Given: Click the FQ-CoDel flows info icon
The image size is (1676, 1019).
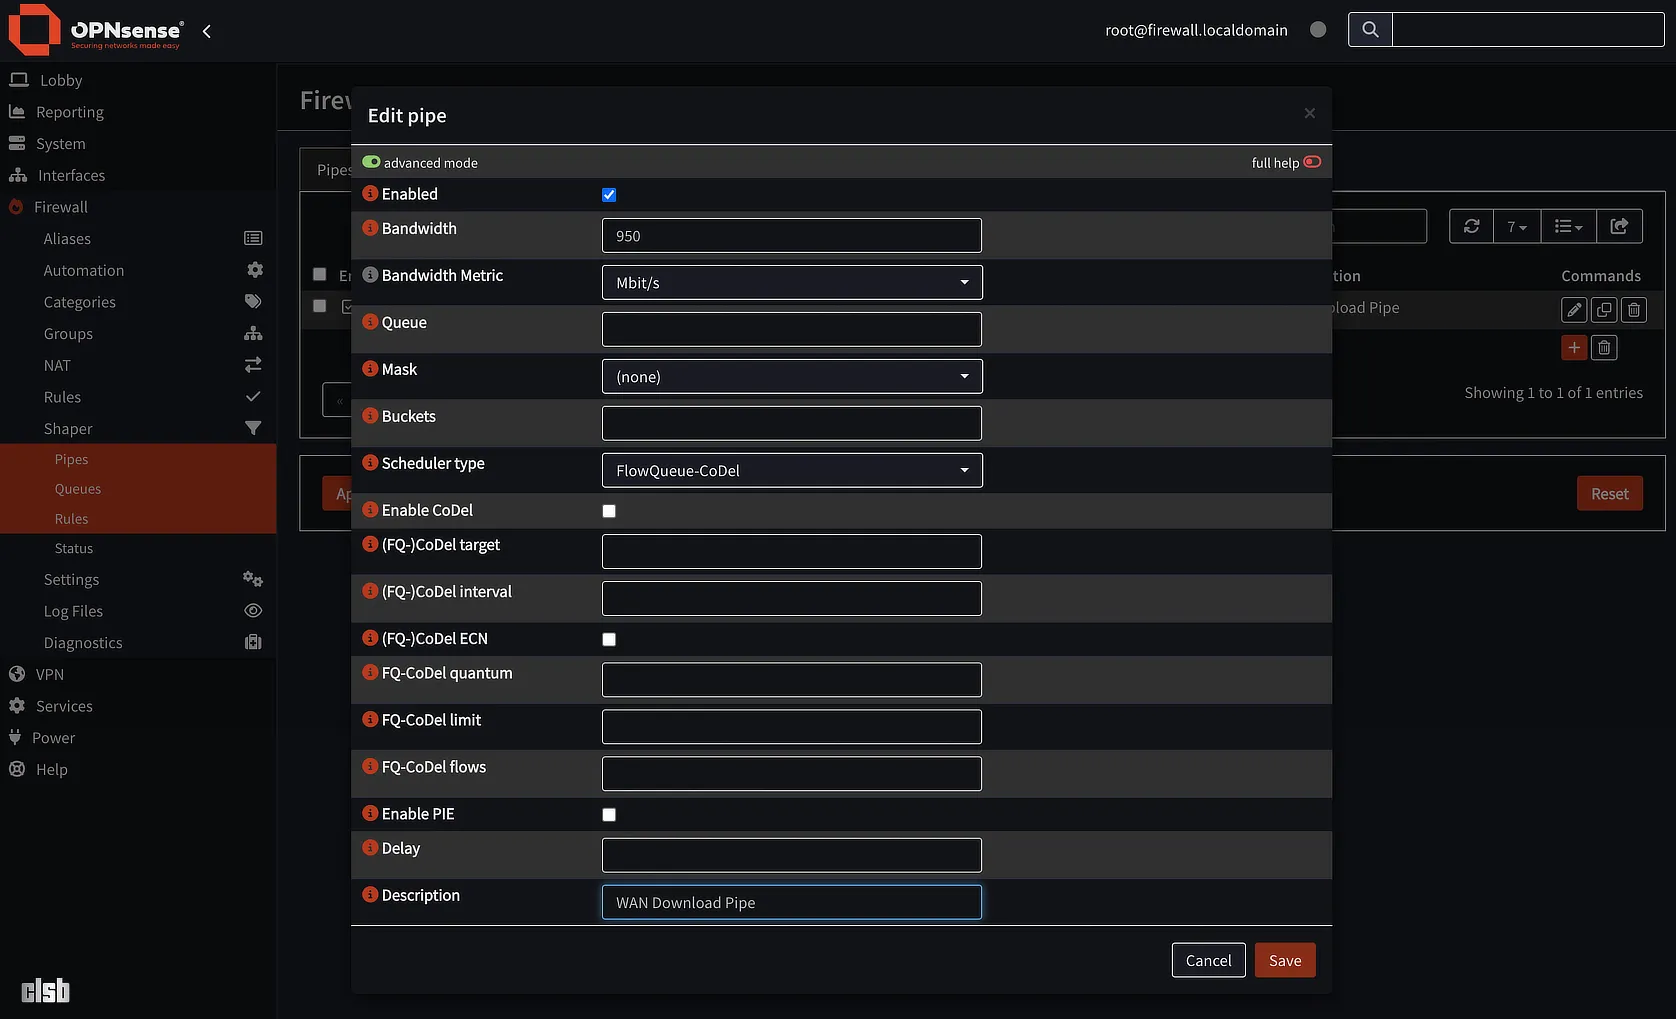Looking at the screenshot, I should coord(370,767).
